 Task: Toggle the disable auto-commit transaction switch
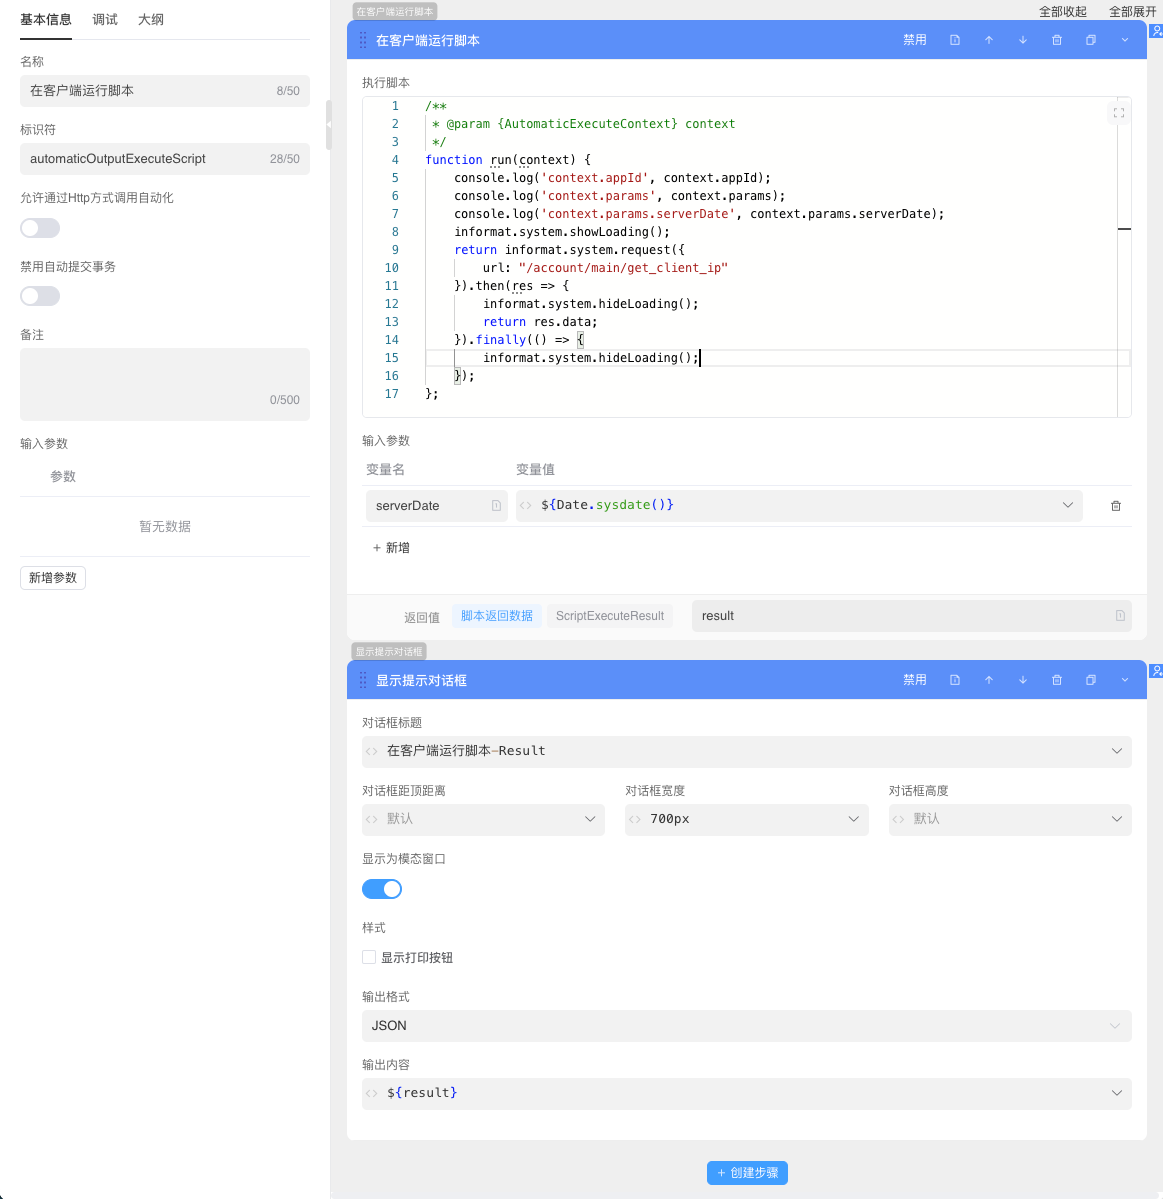point(40,296)
